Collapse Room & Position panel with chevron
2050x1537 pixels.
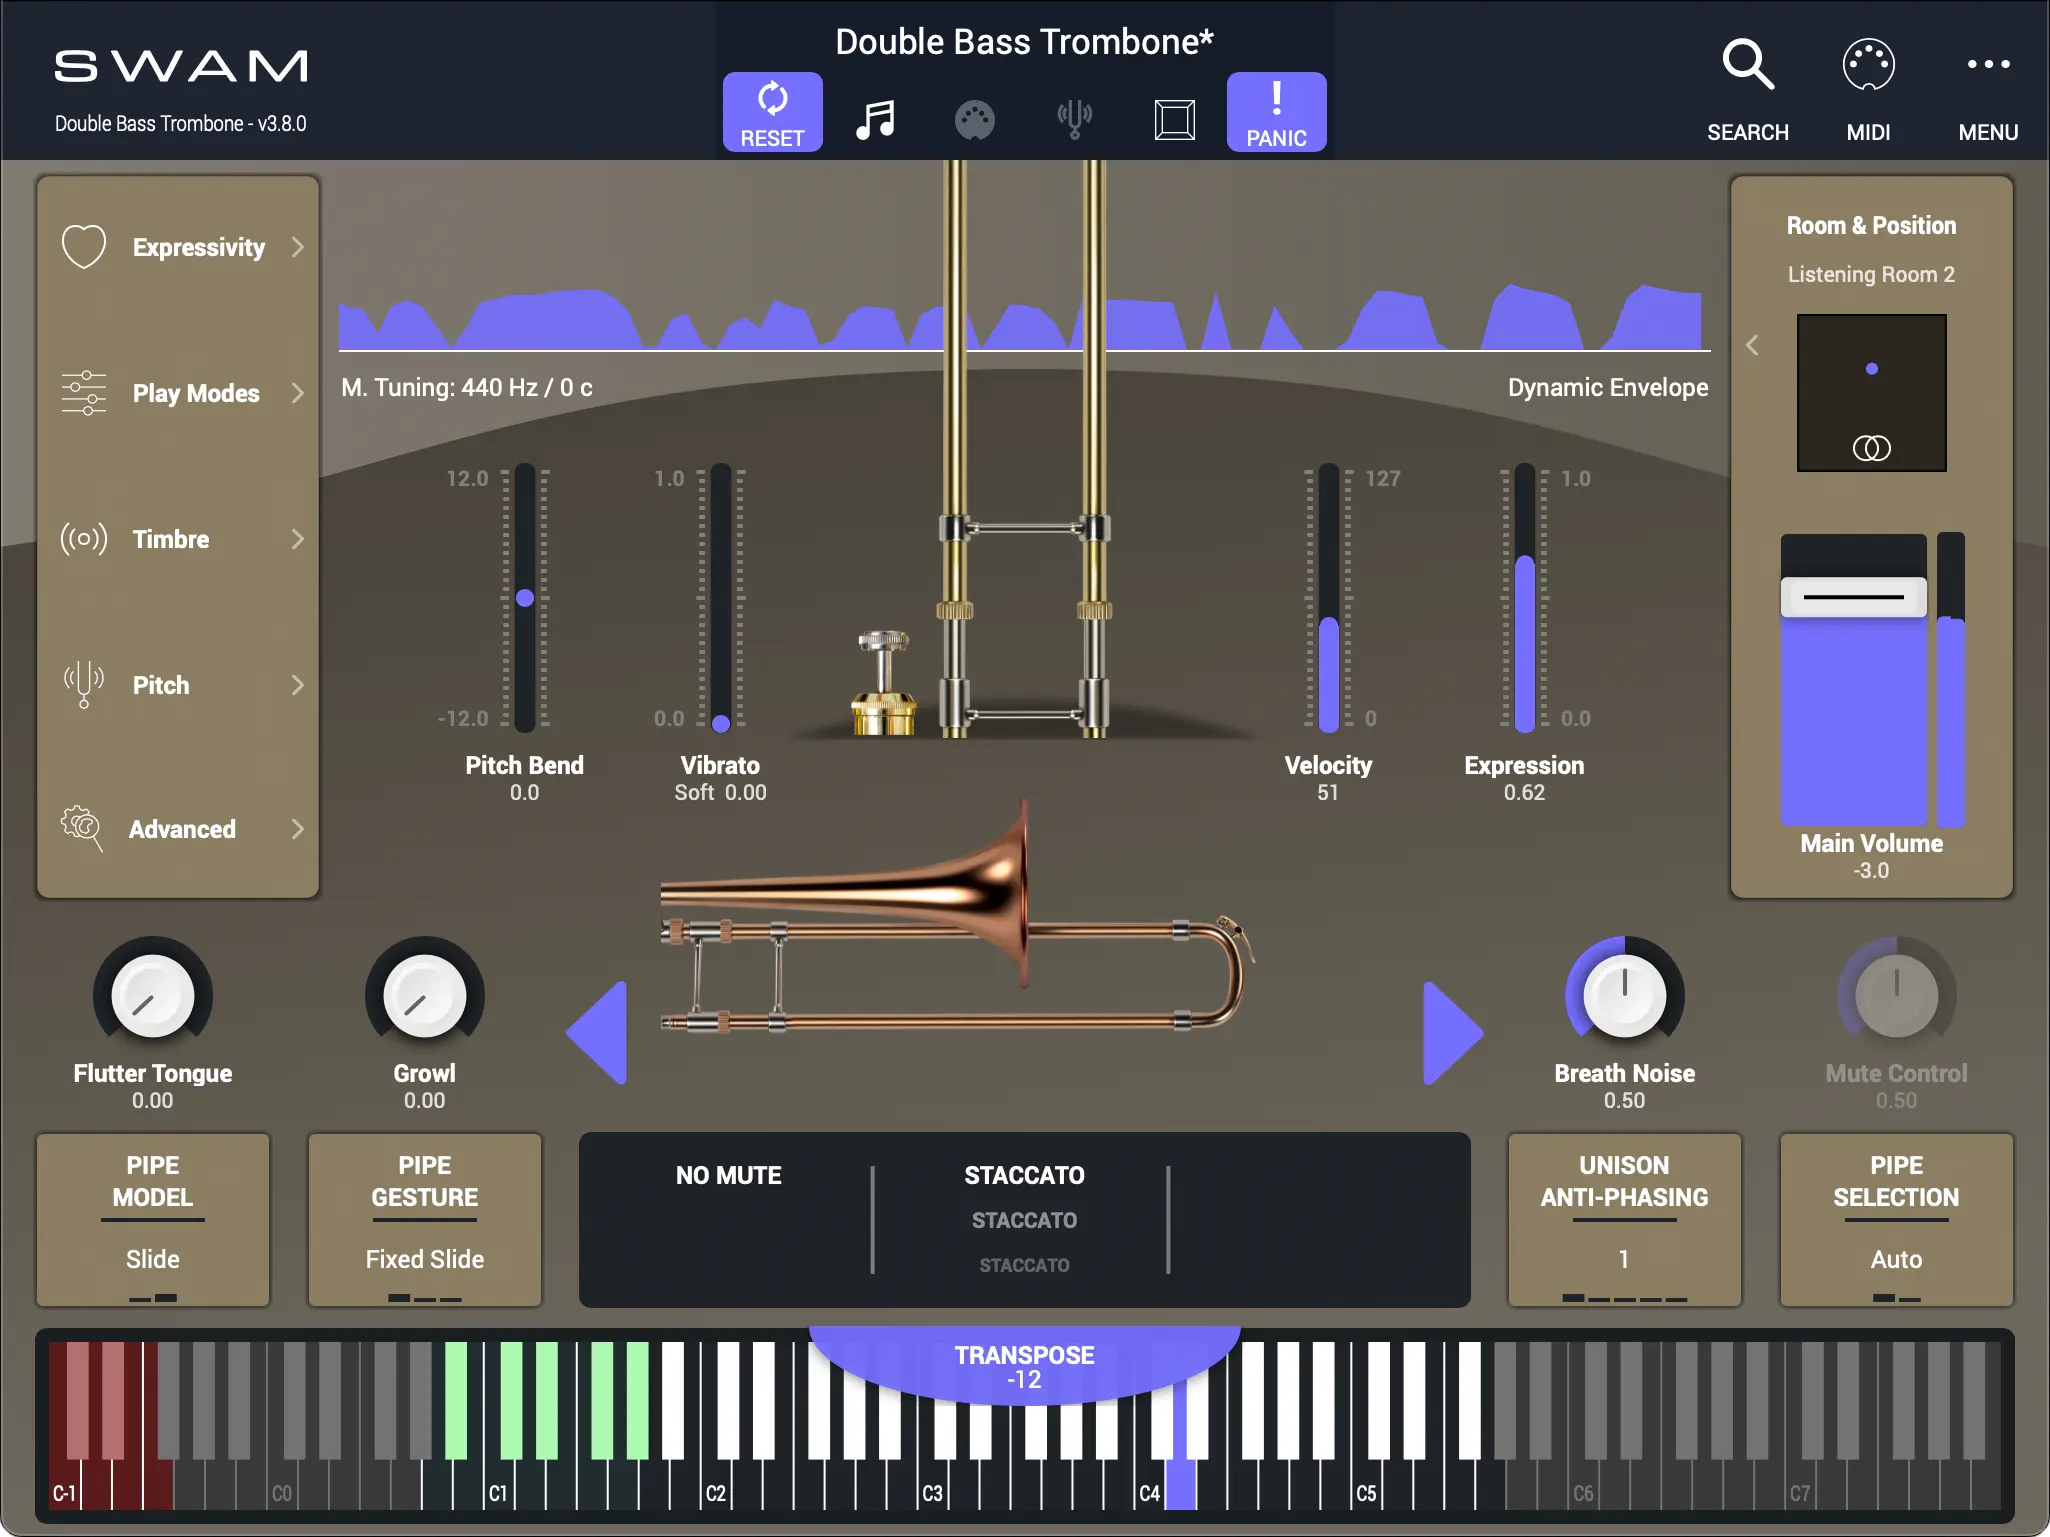tap(1752, 345)
